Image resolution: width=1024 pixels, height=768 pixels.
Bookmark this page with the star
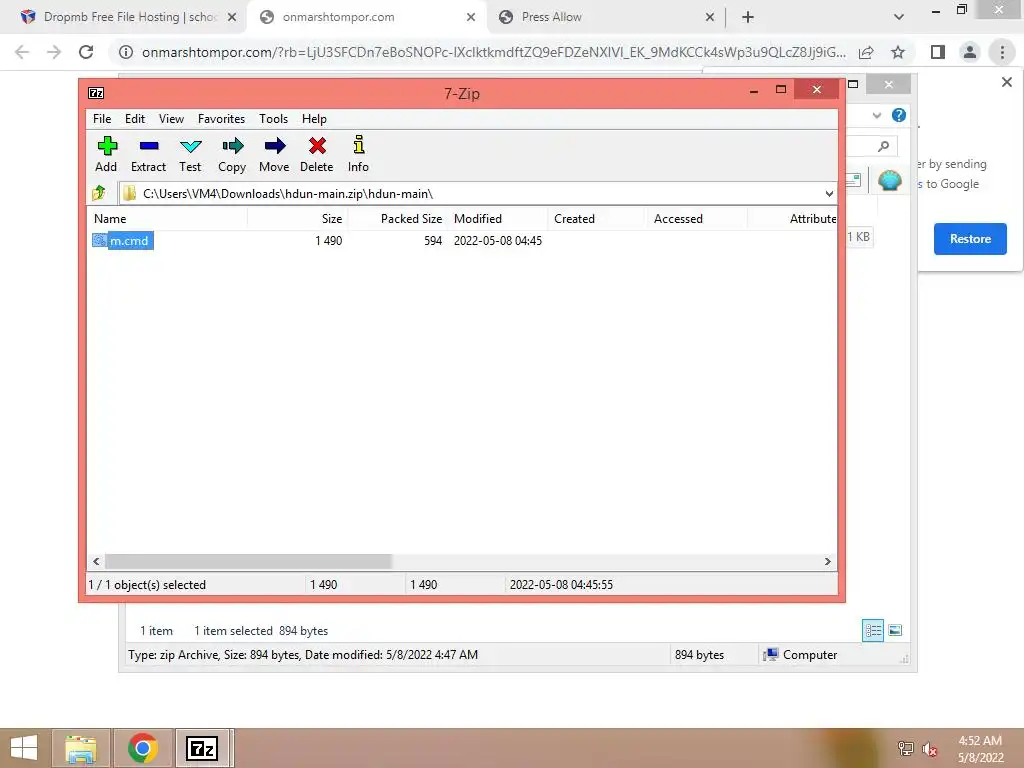(898, 52)
